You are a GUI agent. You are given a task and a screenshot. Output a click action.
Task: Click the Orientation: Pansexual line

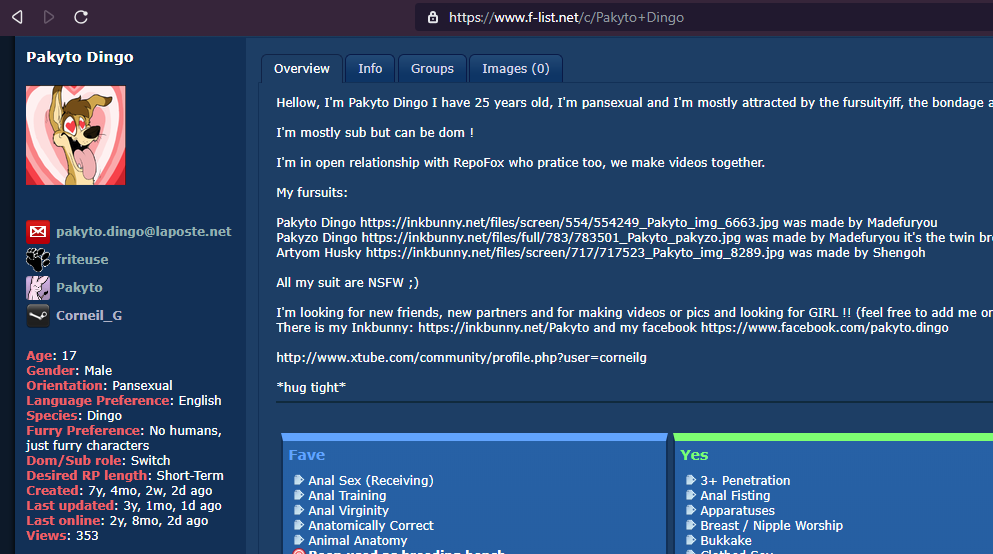pyautogui.click(x=99, y=386)
